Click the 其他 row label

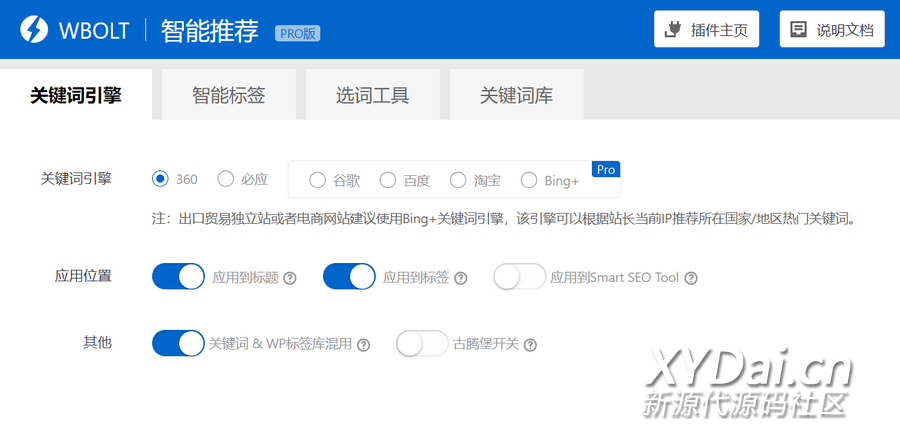98,343
